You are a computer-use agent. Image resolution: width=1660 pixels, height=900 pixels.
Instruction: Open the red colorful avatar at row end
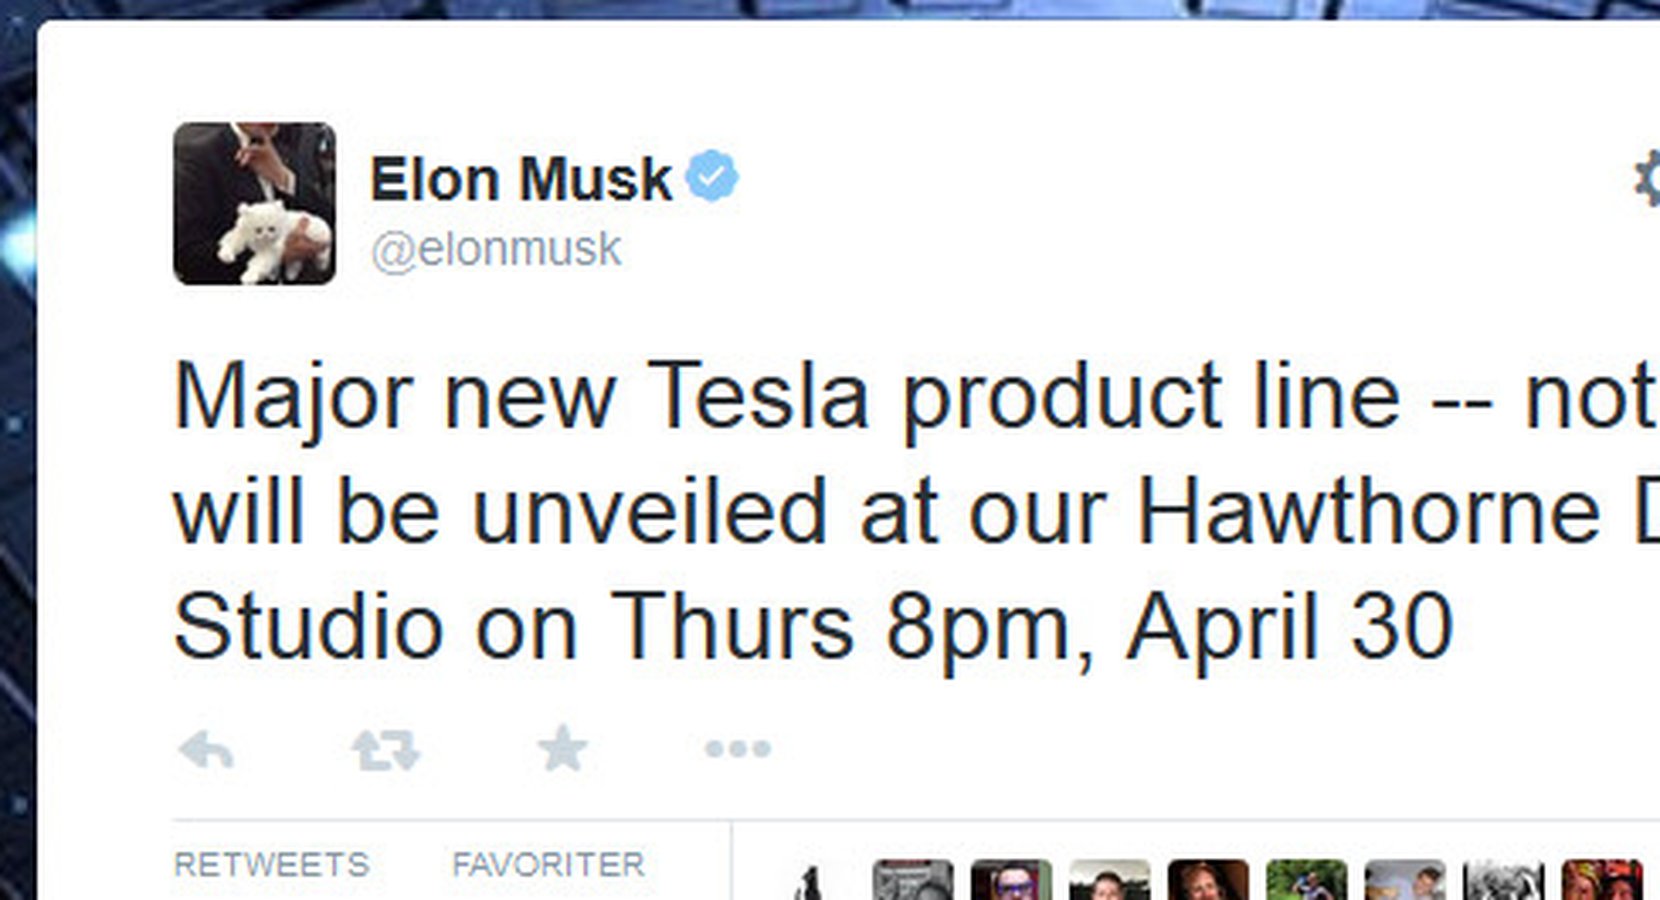point(1602,880)
